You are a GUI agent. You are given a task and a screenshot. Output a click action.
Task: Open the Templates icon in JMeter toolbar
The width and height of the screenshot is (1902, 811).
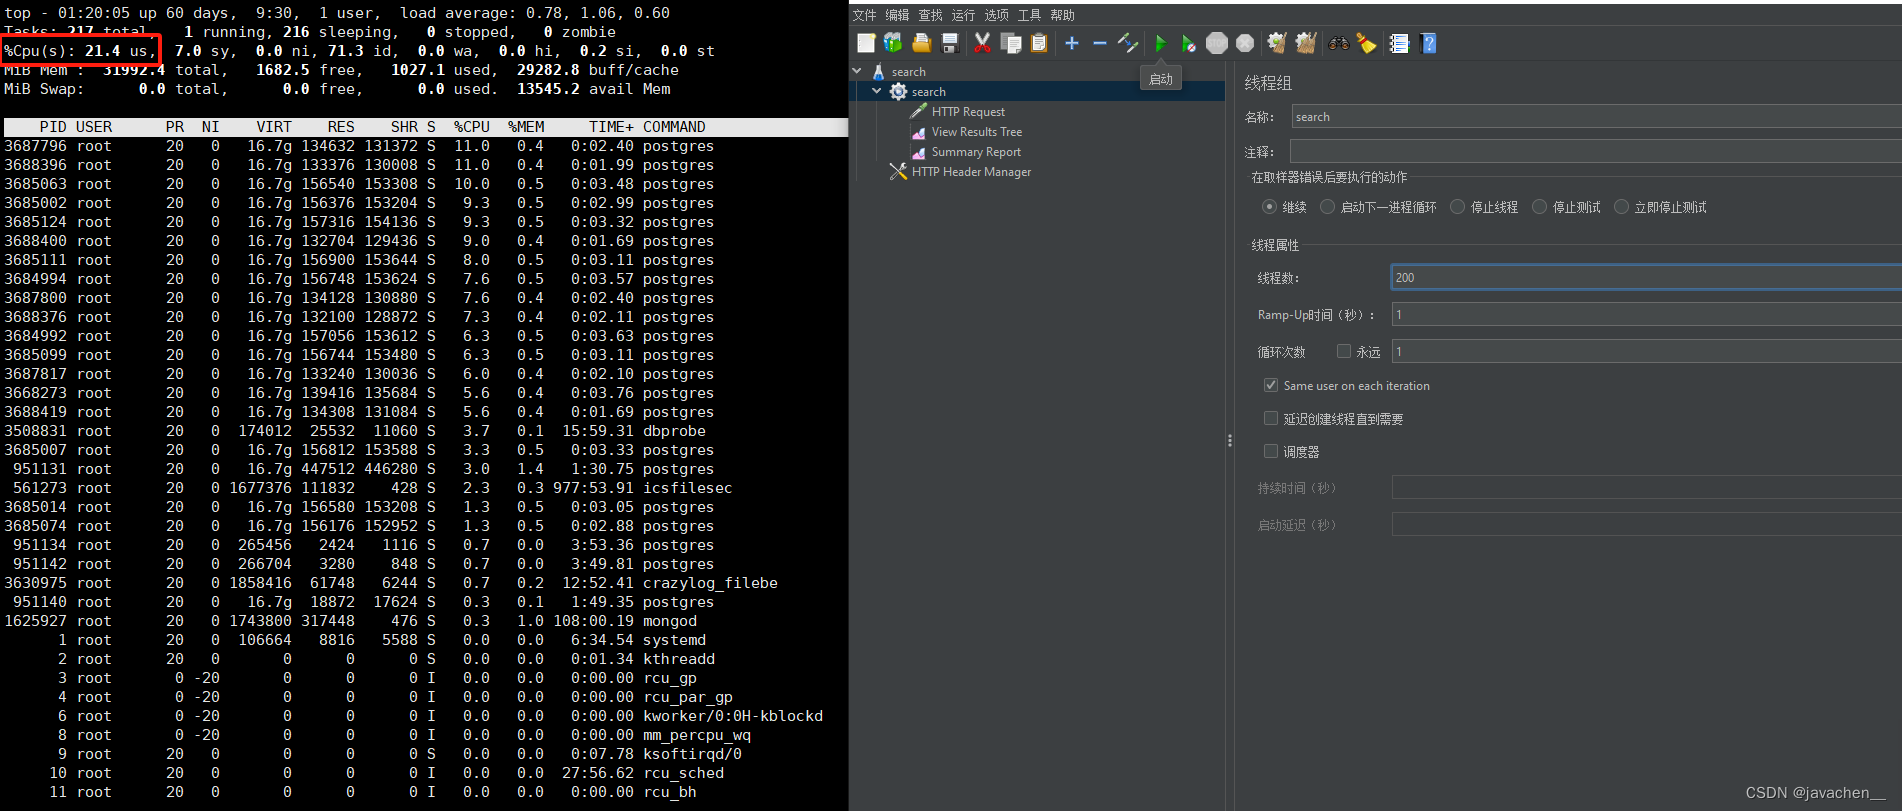893,43
